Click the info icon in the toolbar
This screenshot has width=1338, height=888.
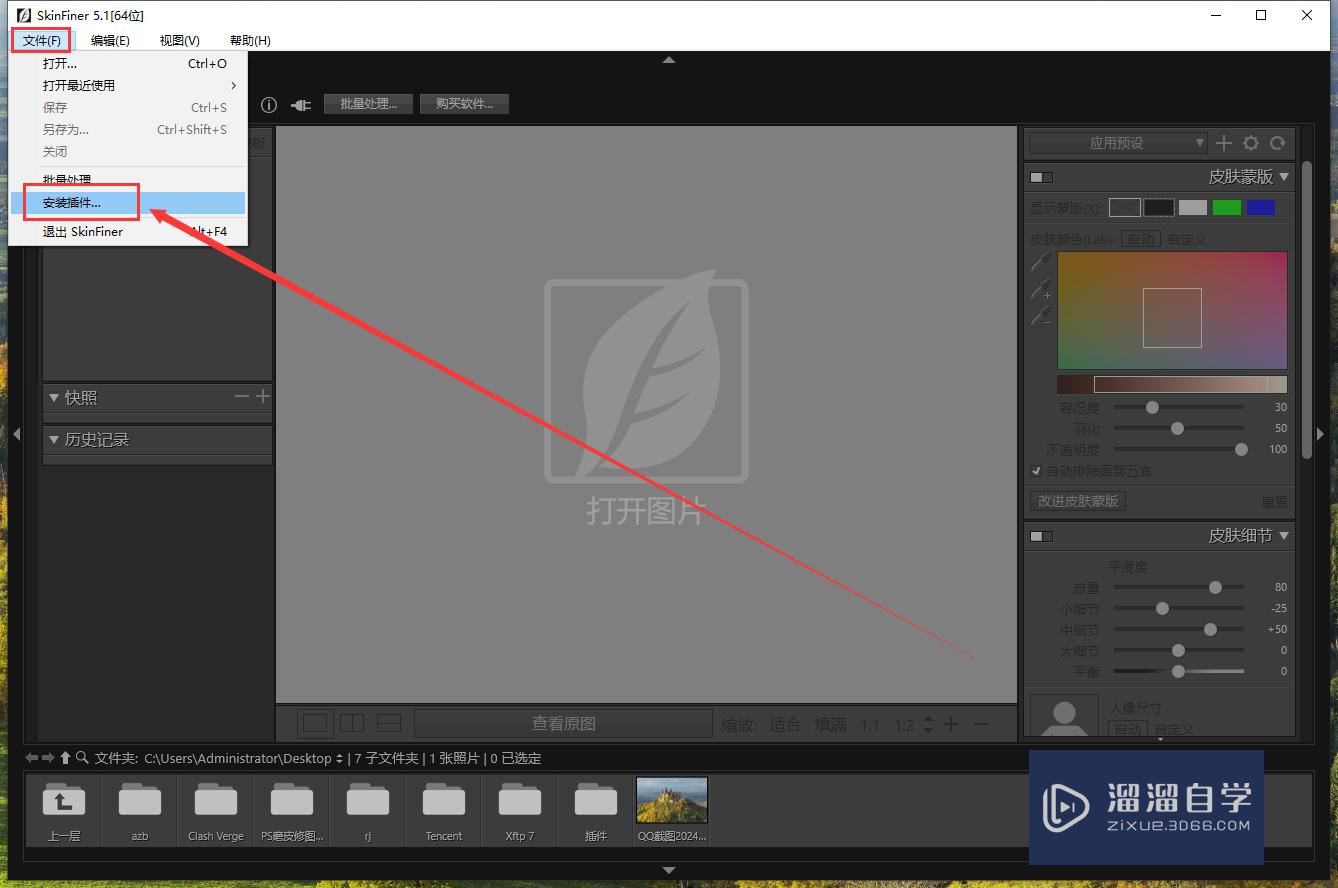tap(269, 104)
